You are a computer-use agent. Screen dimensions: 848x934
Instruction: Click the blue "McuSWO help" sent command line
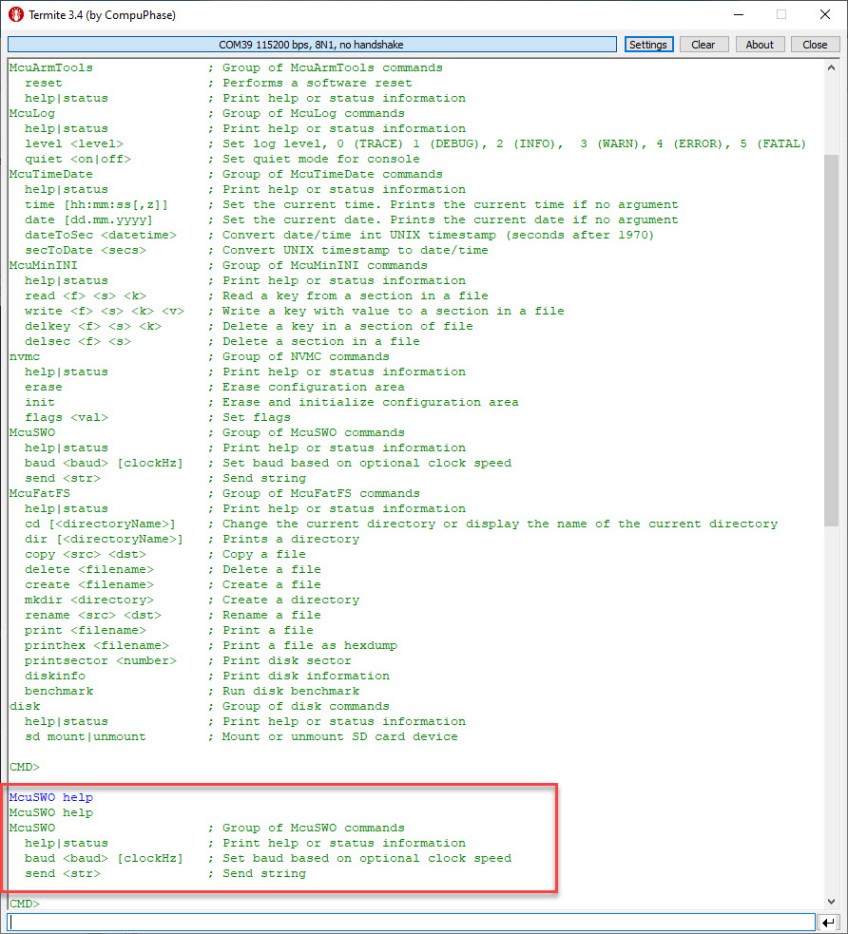pyautogui.click(x=51, y=798)
